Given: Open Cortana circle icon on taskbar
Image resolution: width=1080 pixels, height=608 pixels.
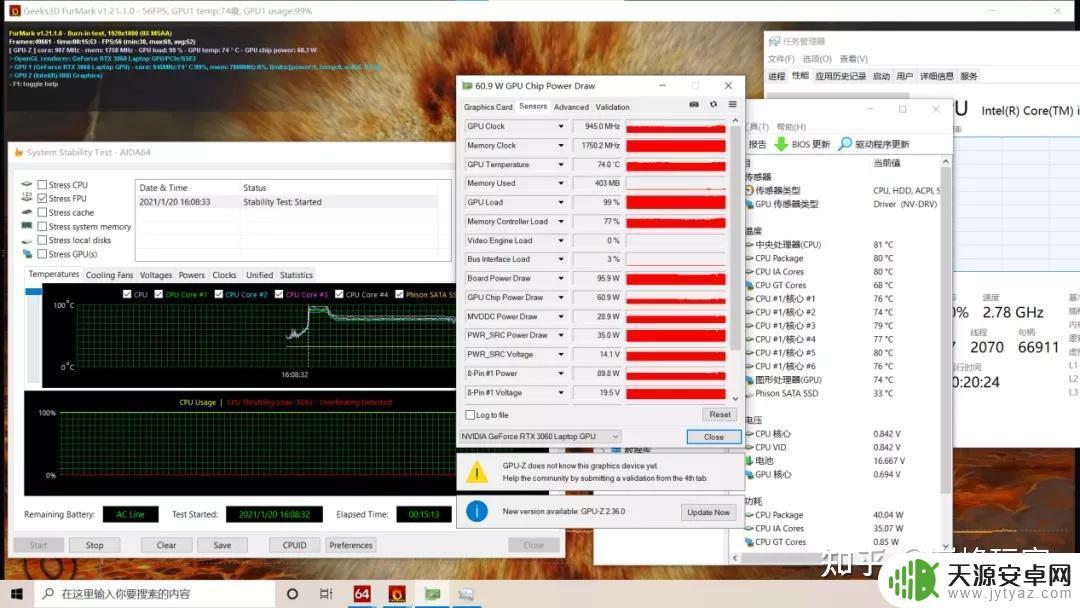Looking at the screenshot, I should click(292, 594).
